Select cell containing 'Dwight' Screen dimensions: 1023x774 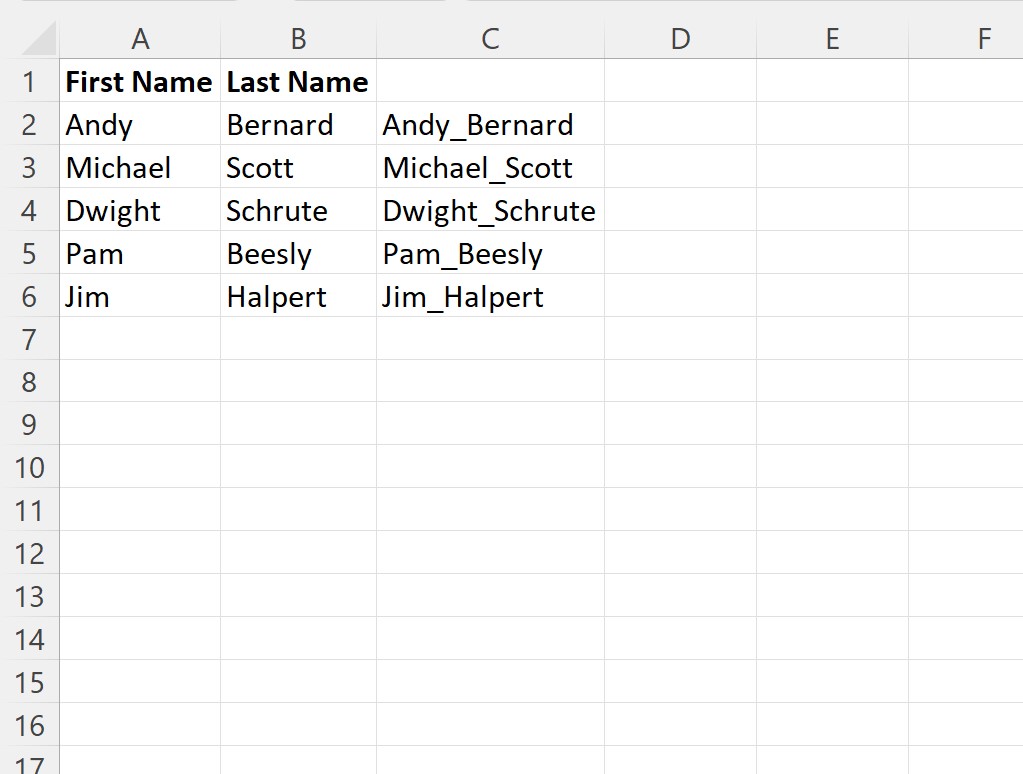tap(140, 210)
